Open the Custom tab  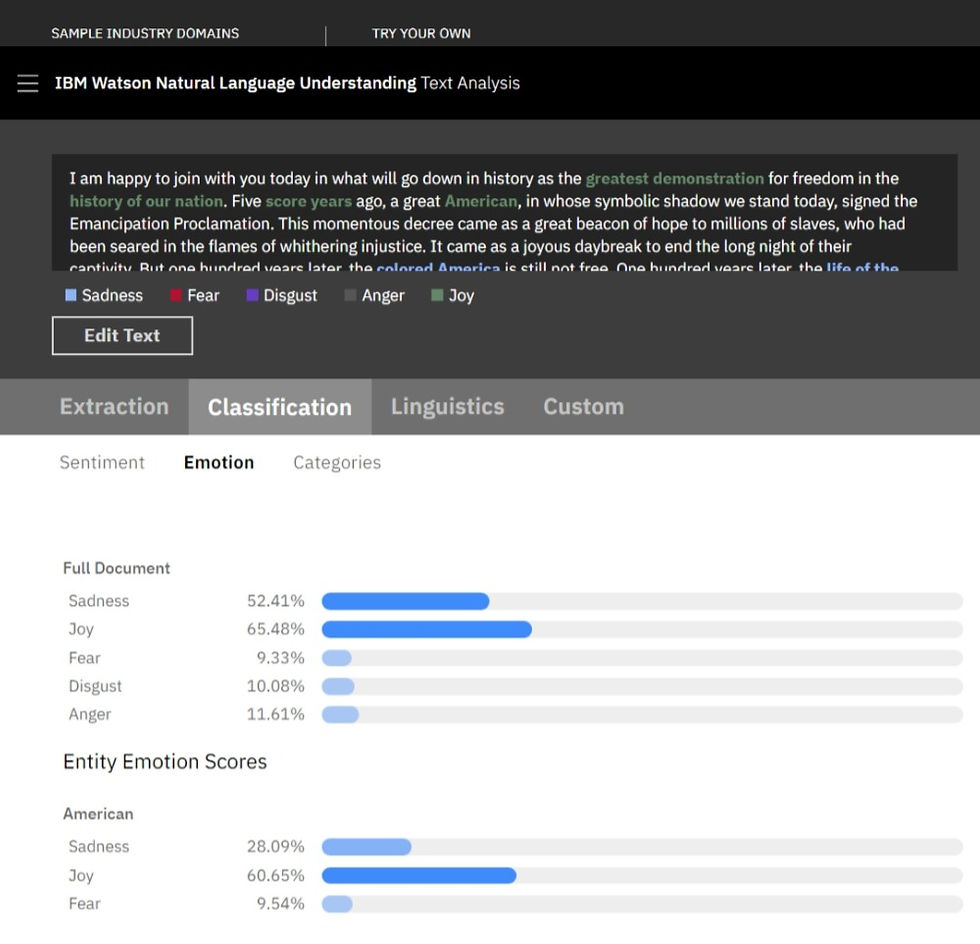click(584, 406)
